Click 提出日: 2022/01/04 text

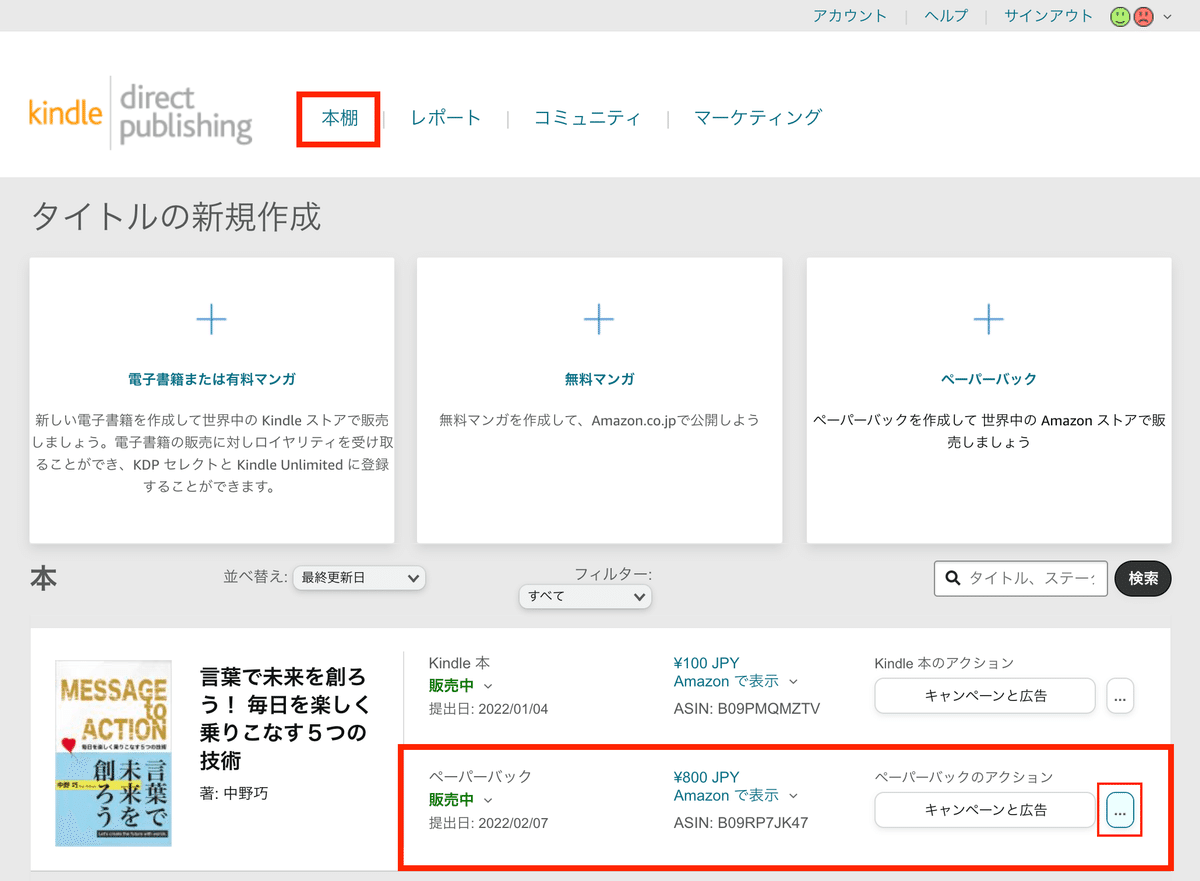tap(488, 709)
